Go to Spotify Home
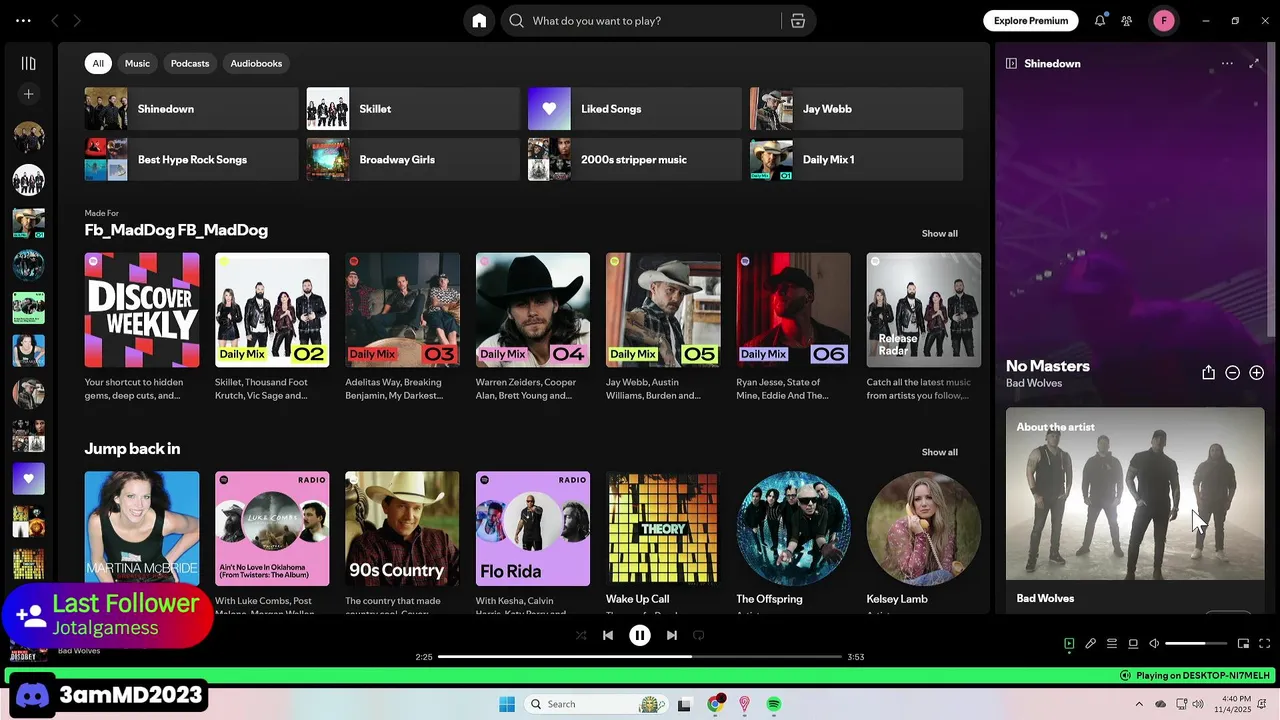1280x720 pixels. [479, 21]
